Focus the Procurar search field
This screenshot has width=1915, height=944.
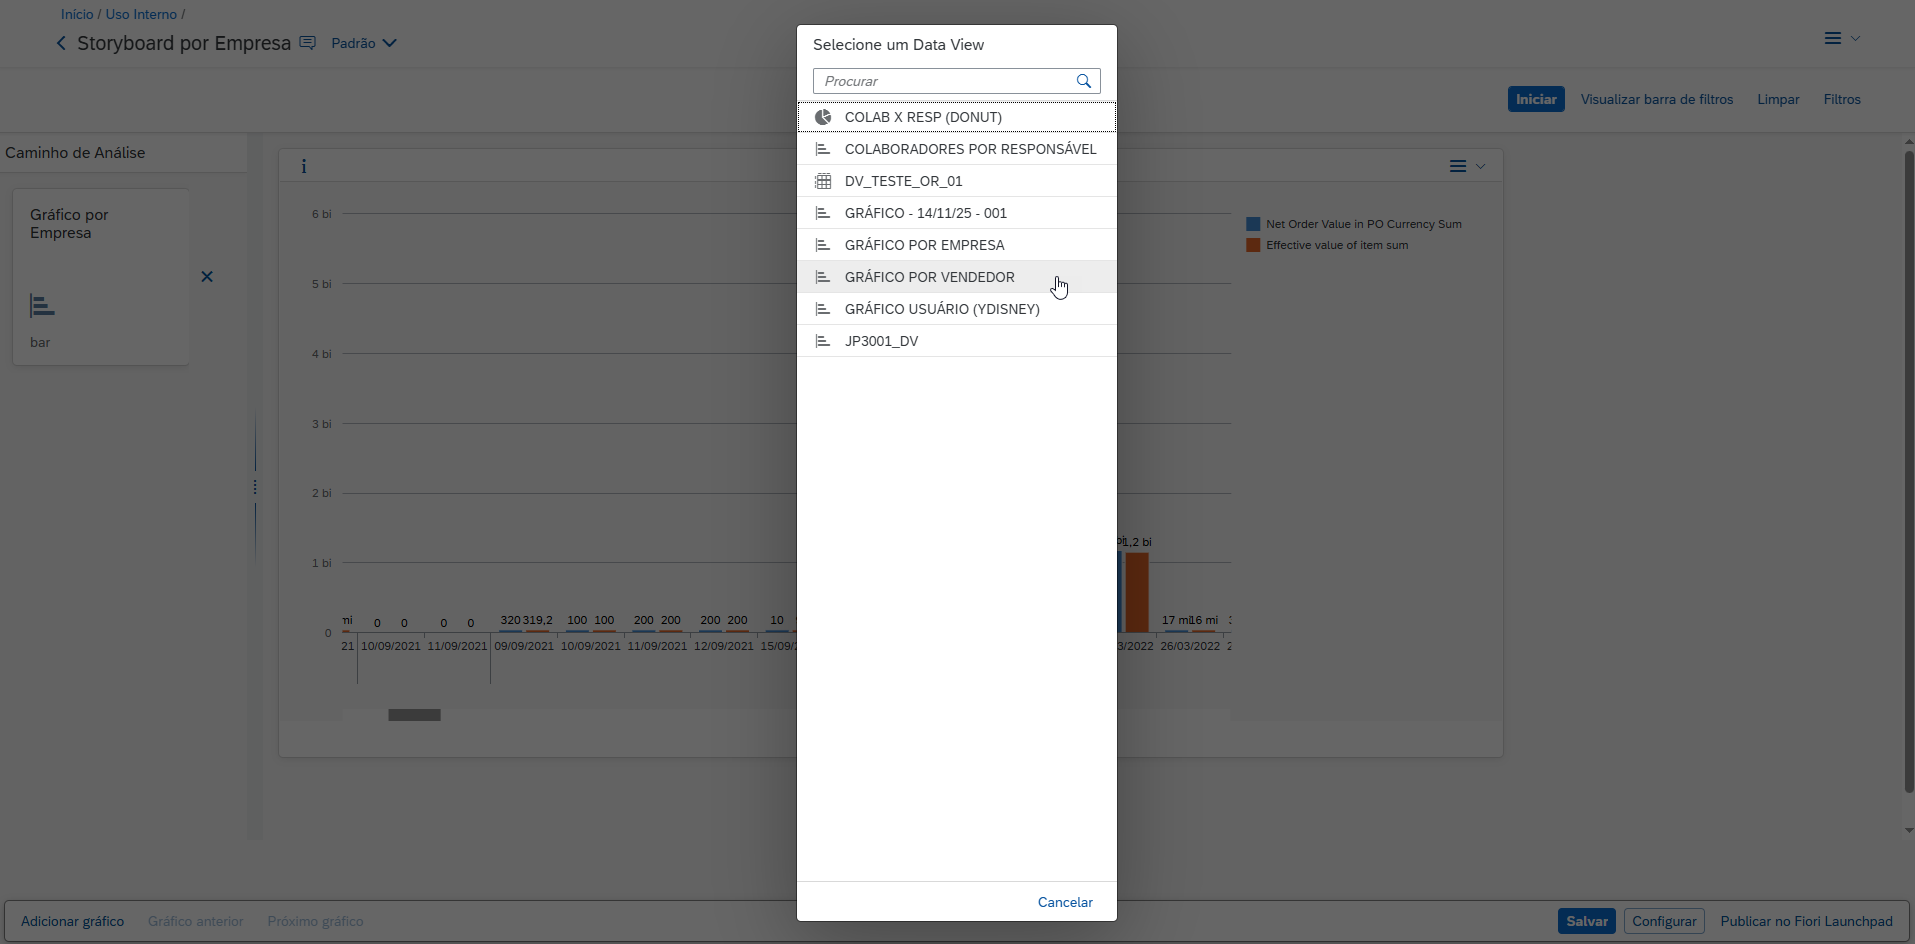(945, 81)
